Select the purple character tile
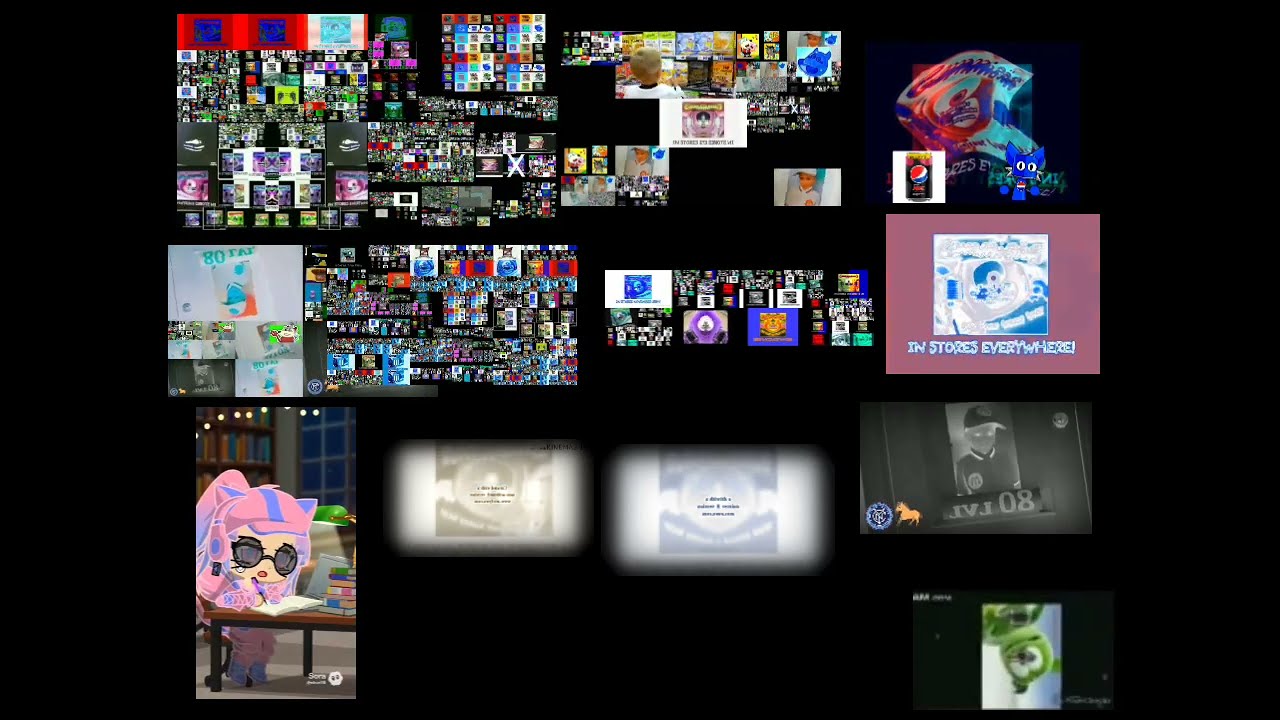This screenshot has height=720, width=1280. pos(705,327)
